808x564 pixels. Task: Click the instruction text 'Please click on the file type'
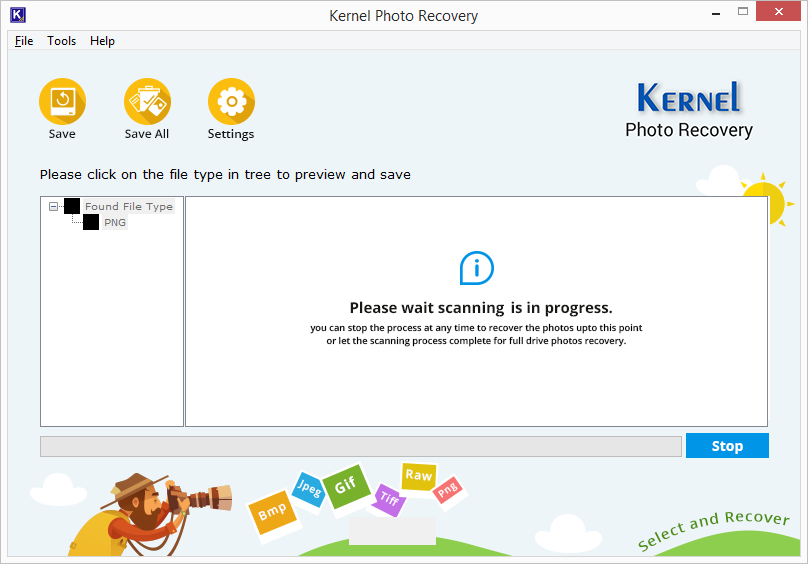225,175
